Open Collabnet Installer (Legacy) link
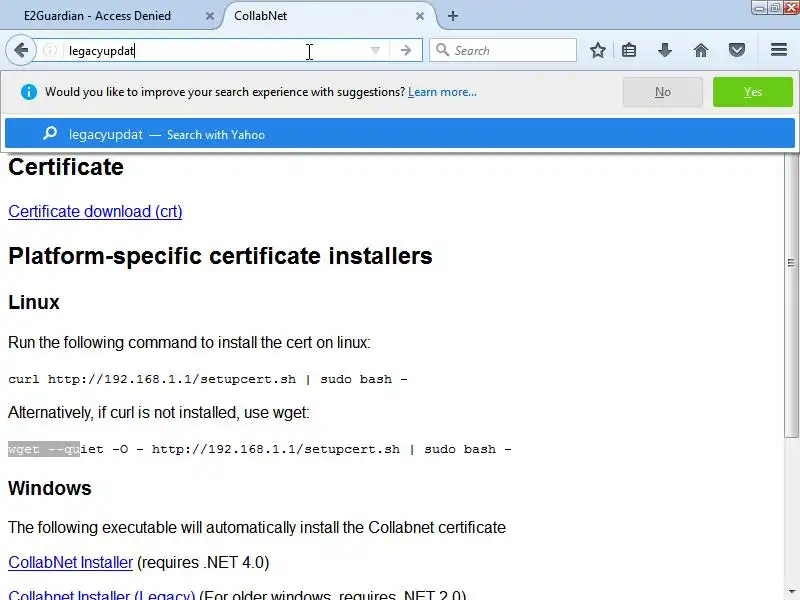800x600 pixels. click(102, 595)
